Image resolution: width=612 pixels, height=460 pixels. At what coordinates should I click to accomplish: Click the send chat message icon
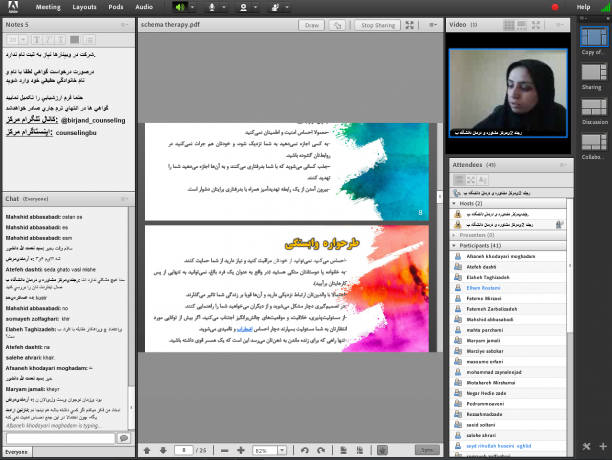pos(124,438)
